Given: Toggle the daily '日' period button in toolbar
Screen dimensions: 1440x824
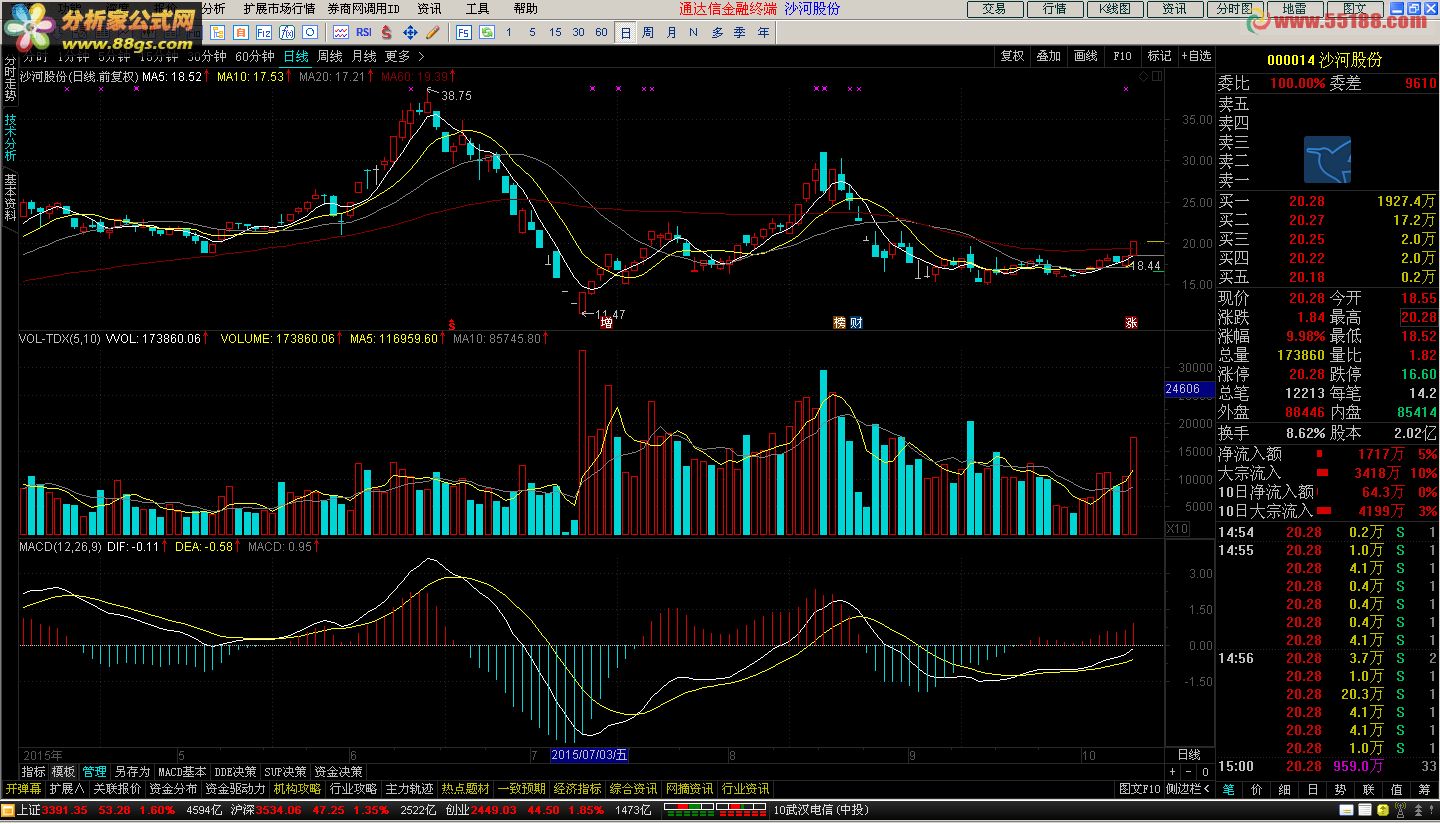Looking at the screenshot, I should click(x=626, y=32).
